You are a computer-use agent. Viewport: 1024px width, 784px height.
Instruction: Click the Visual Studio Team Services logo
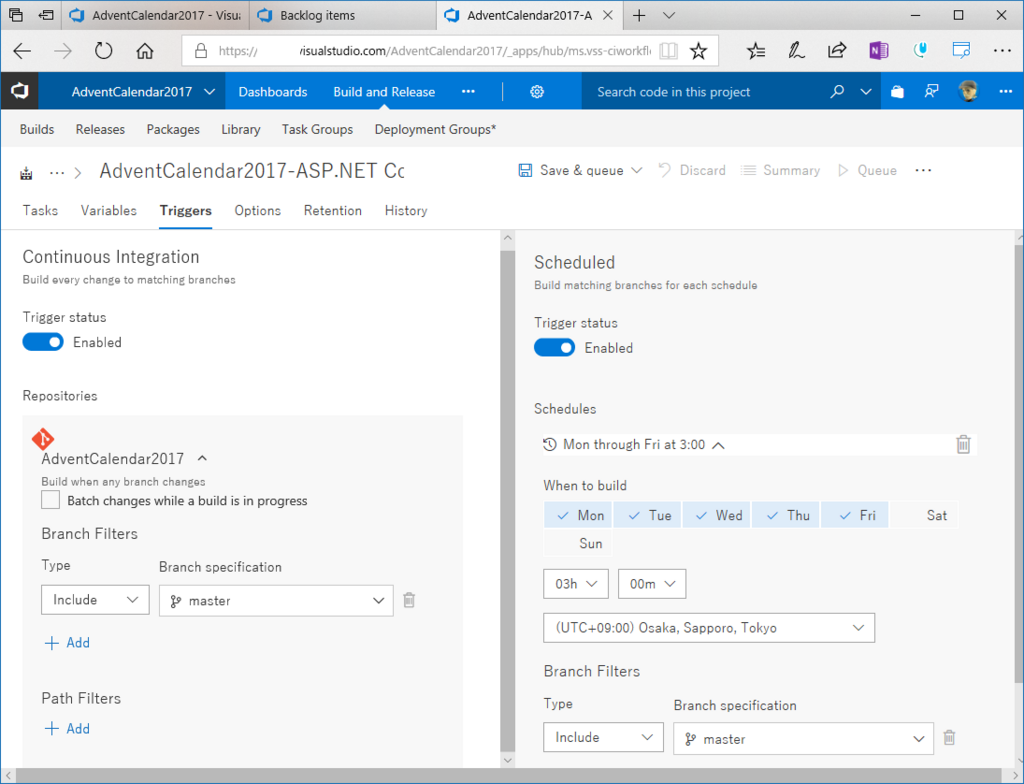20,91
